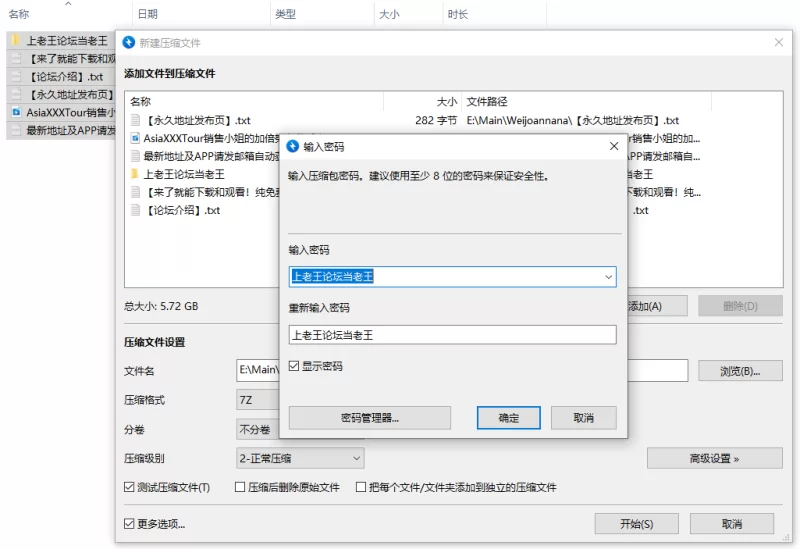Click the video icon of AsiaXXXTour in Explorer window
The image size is (800, 549).
click(x=16, y=112)
